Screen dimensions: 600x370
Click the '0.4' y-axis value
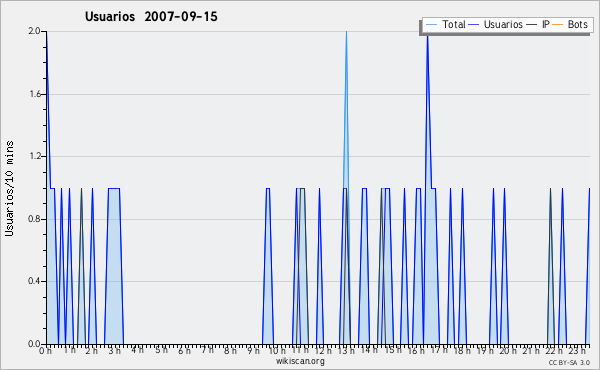pos(34,281)
